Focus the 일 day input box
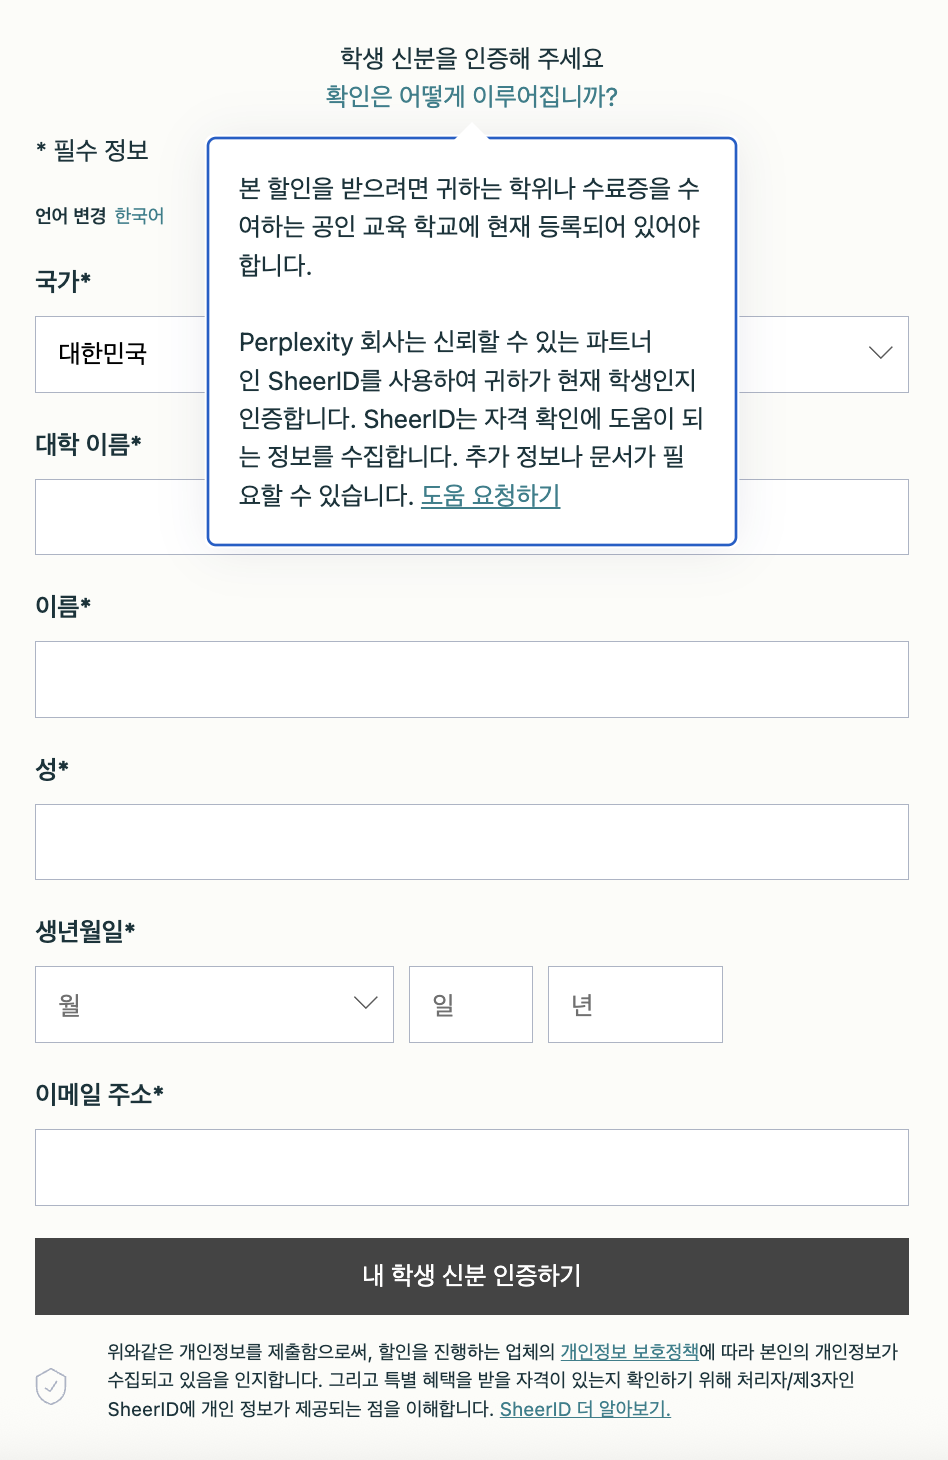The height and width of the screenshot is (1460, 948). point(470,1004)
